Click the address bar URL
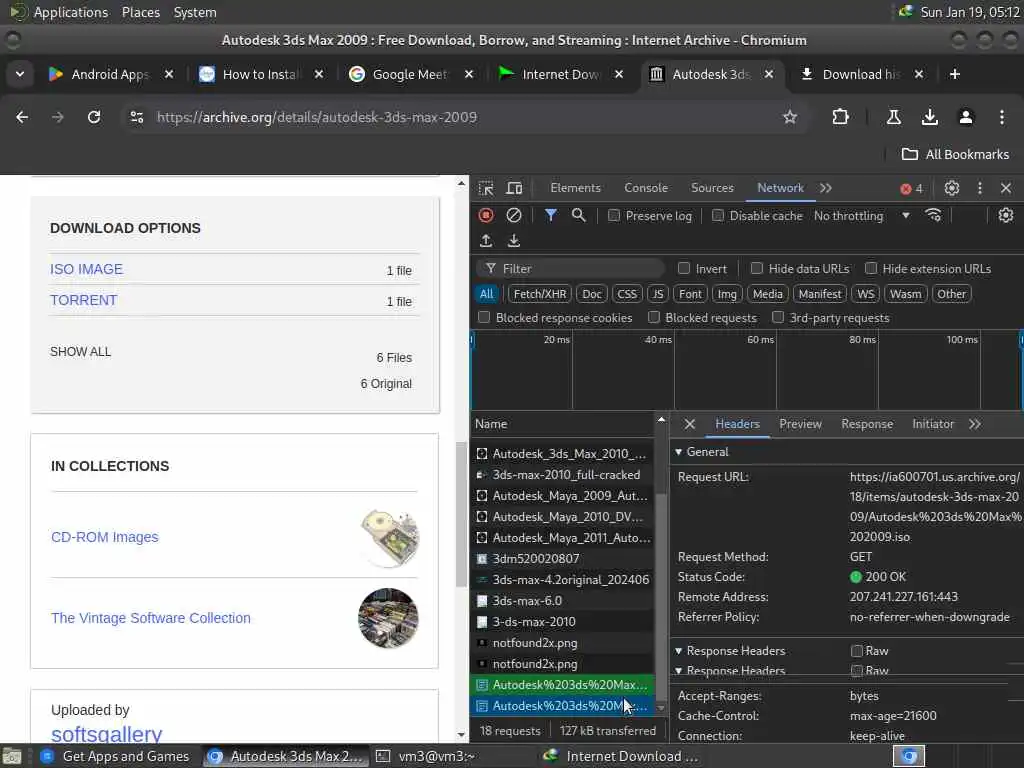The width and height of the screenshot is (1024, 768). 317,117
